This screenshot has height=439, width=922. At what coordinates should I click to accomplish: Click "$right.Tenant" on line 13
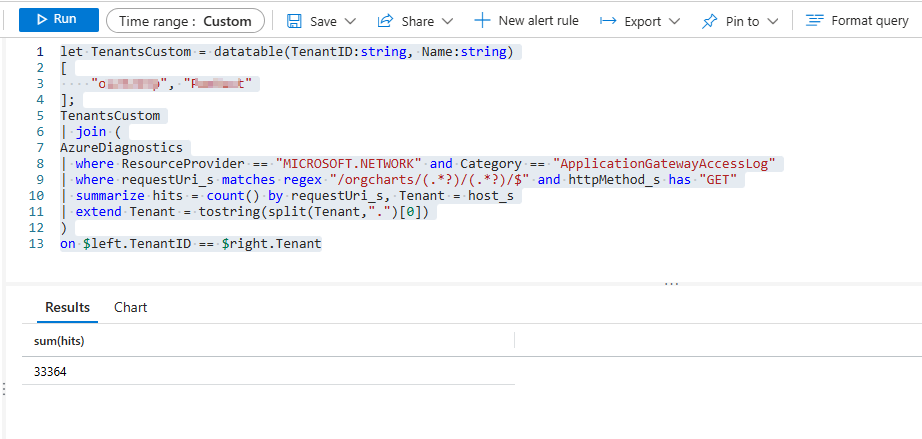point(271,243)
